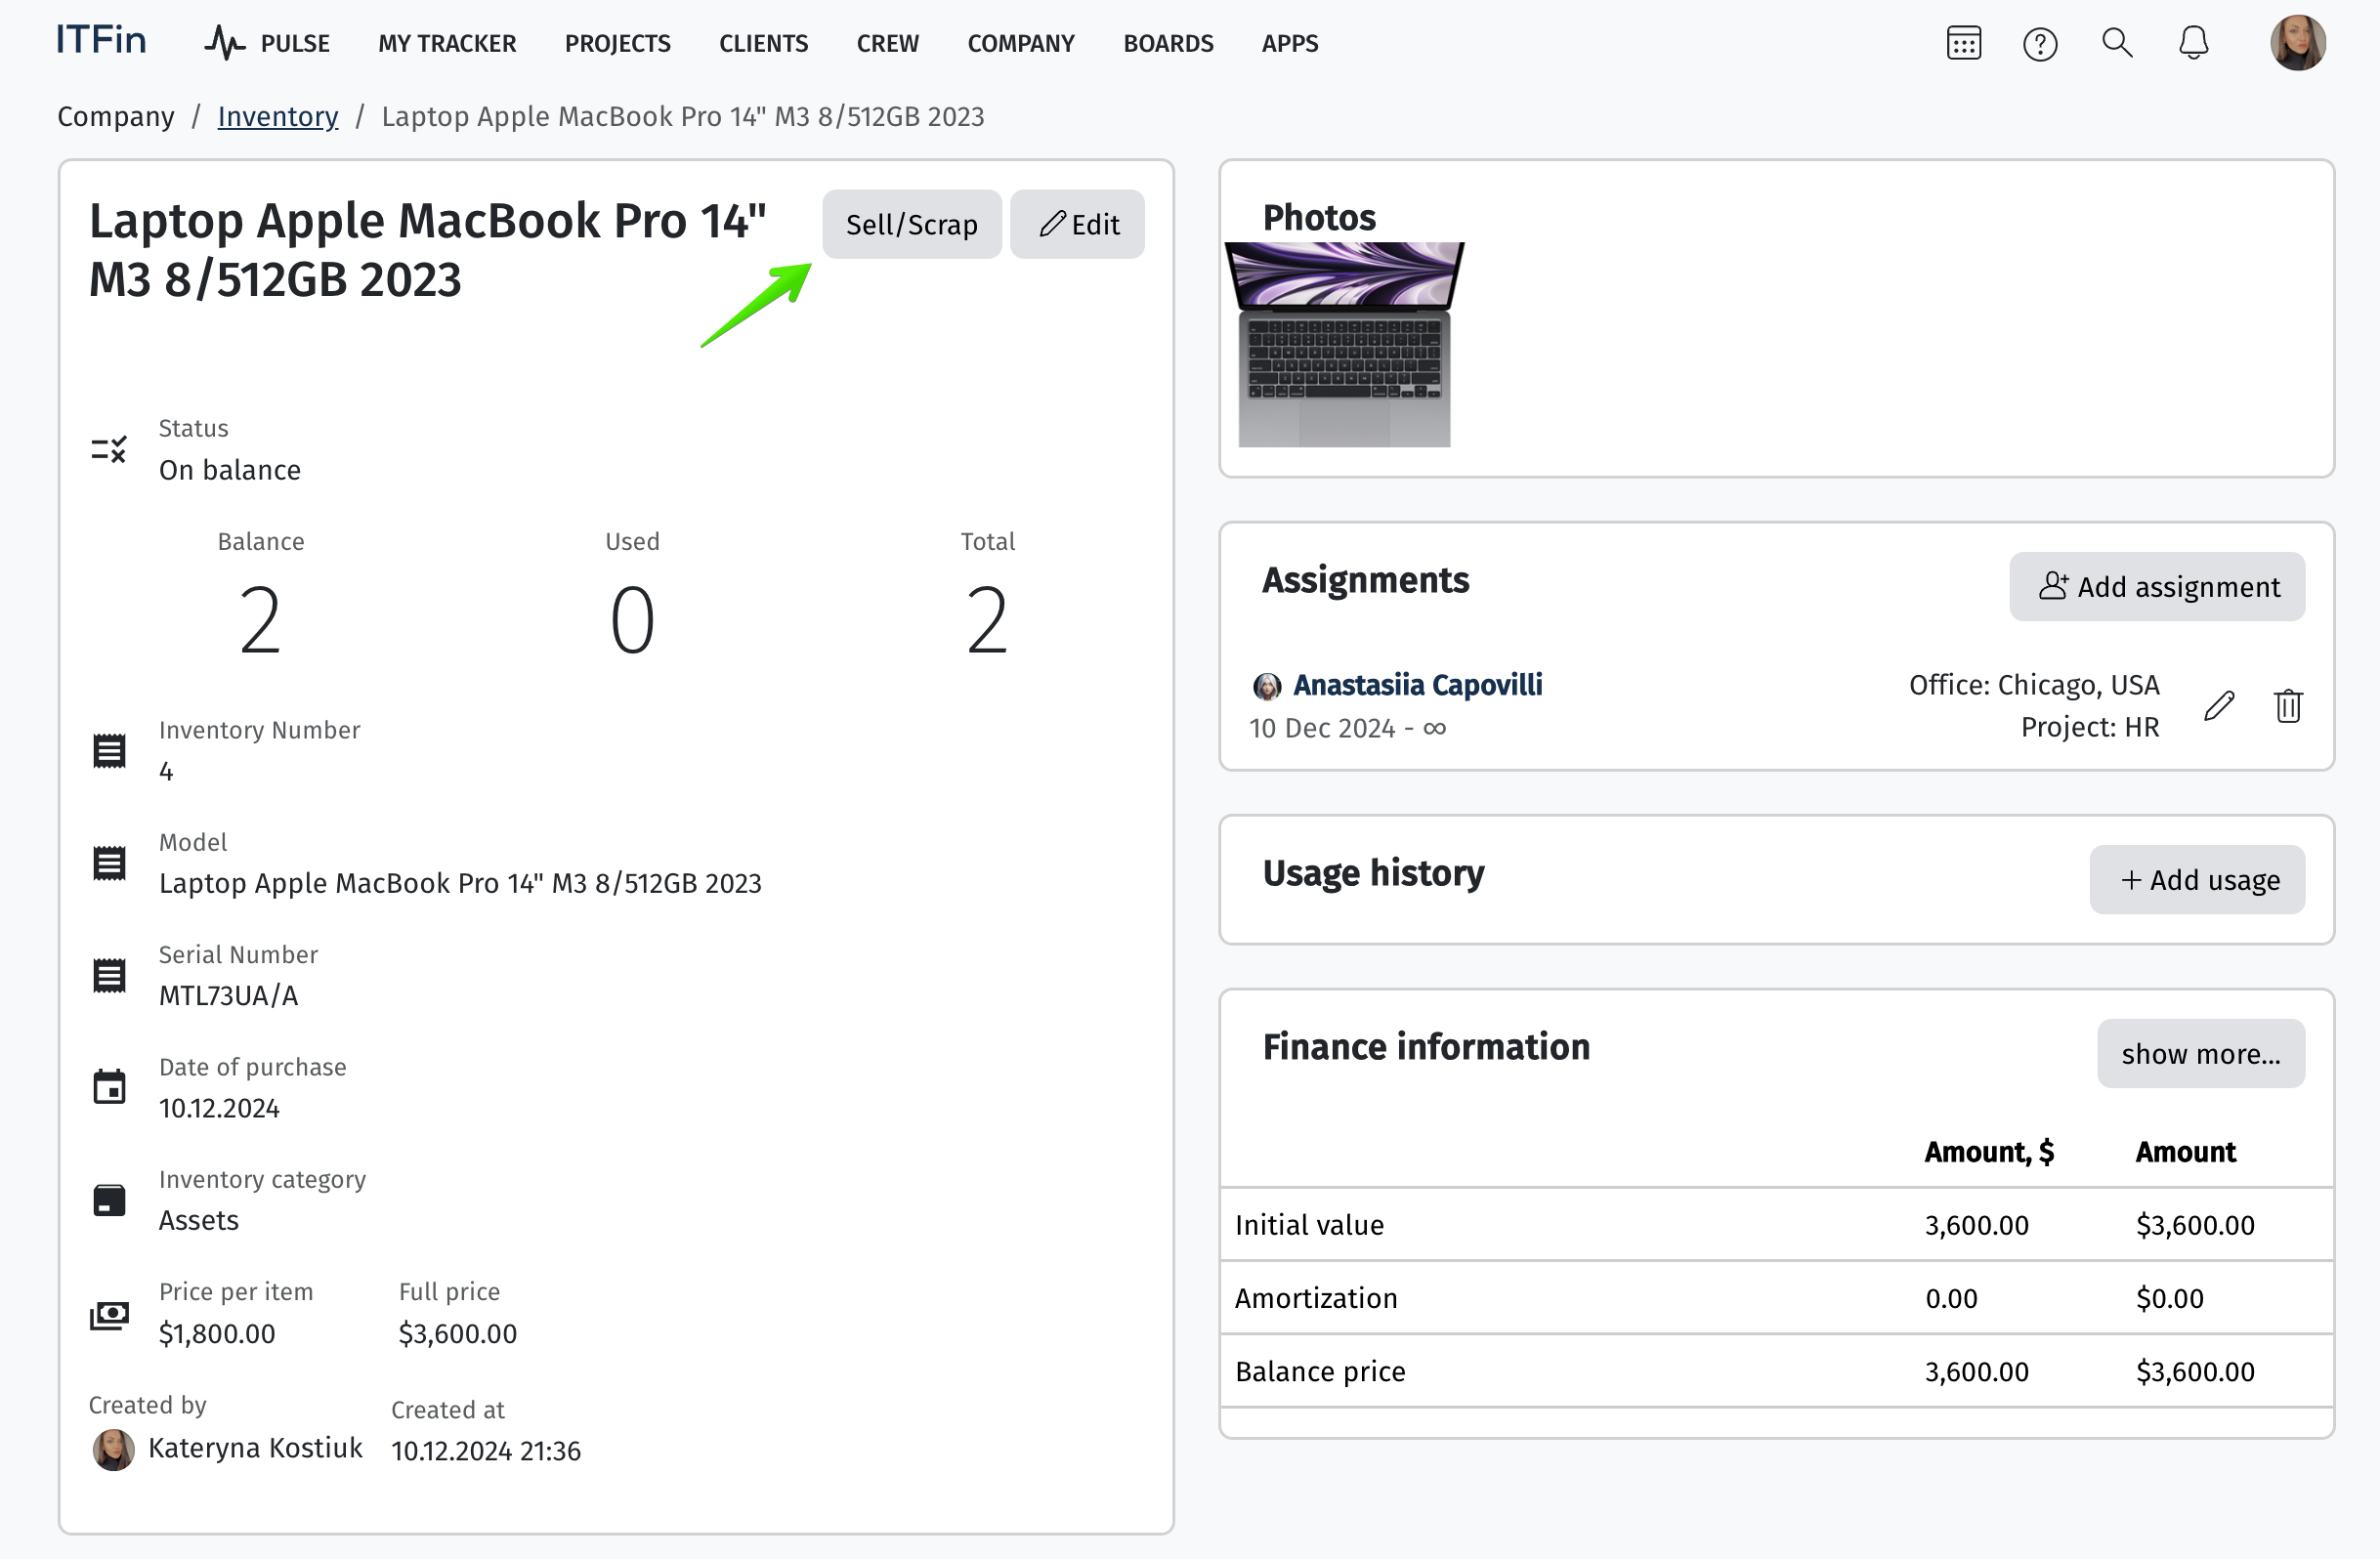The image size is (2380, 1559).
Task: Click serial number MTL73UA/A
Action: pos(228,995)
